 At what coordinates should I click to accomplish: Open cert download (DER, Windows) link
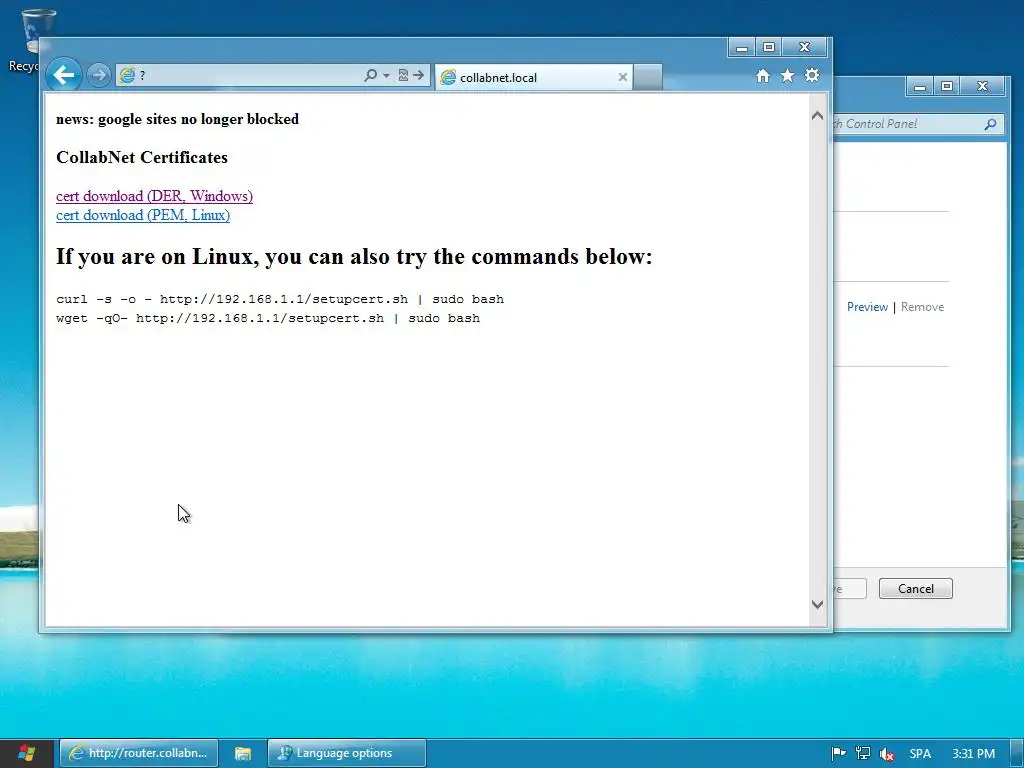click(154, 196)
